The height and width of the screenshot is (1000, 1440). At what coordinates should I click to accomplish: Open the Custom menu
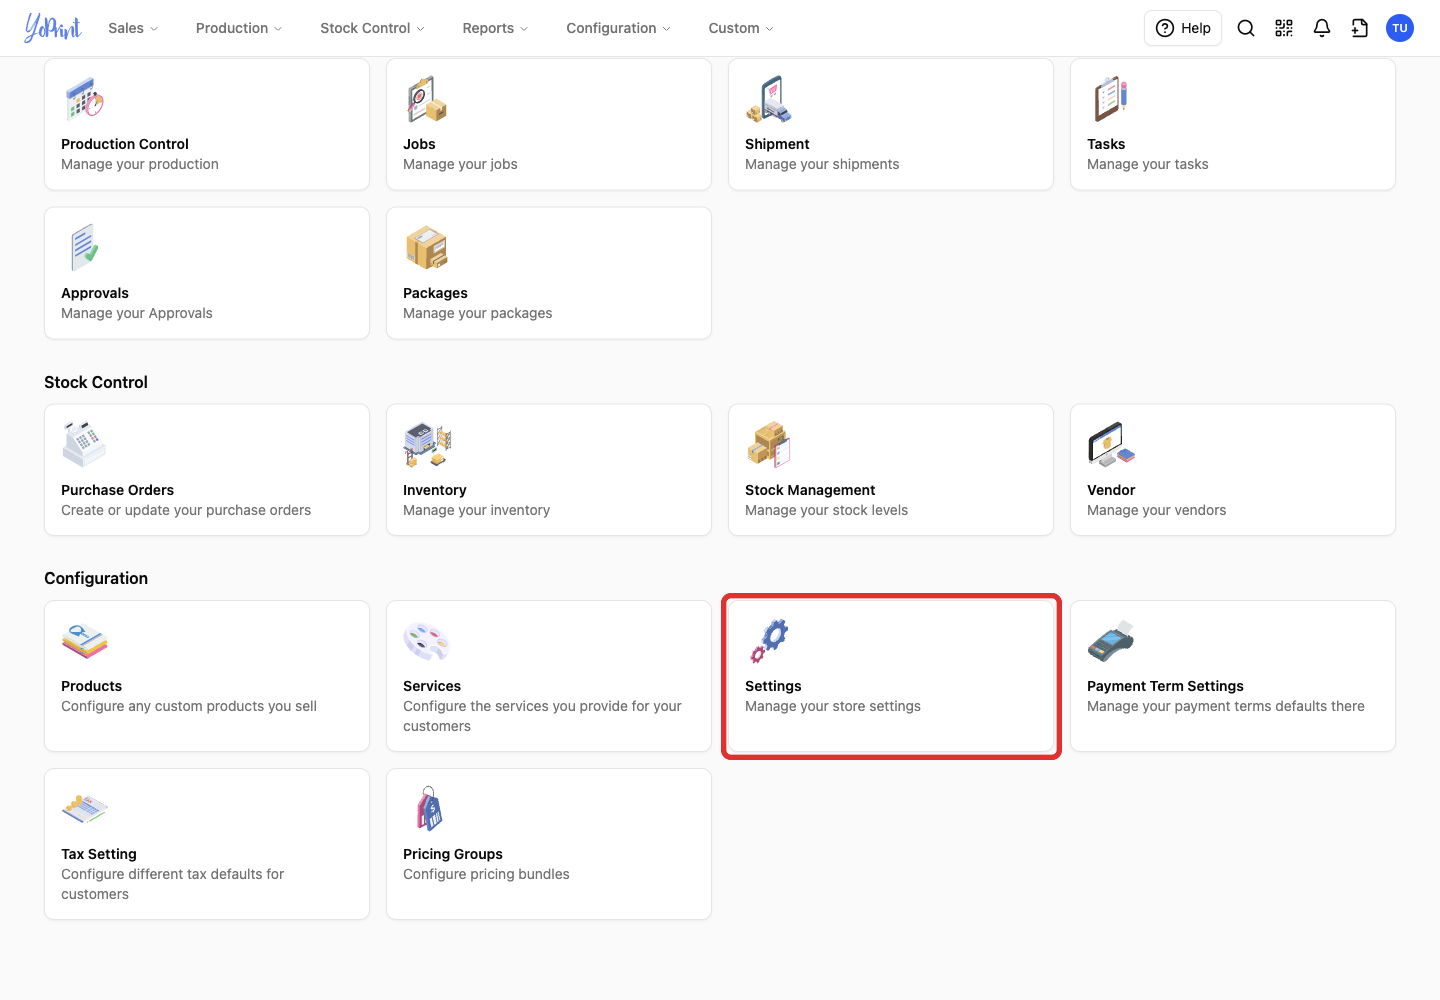click(x=741, y=28)
